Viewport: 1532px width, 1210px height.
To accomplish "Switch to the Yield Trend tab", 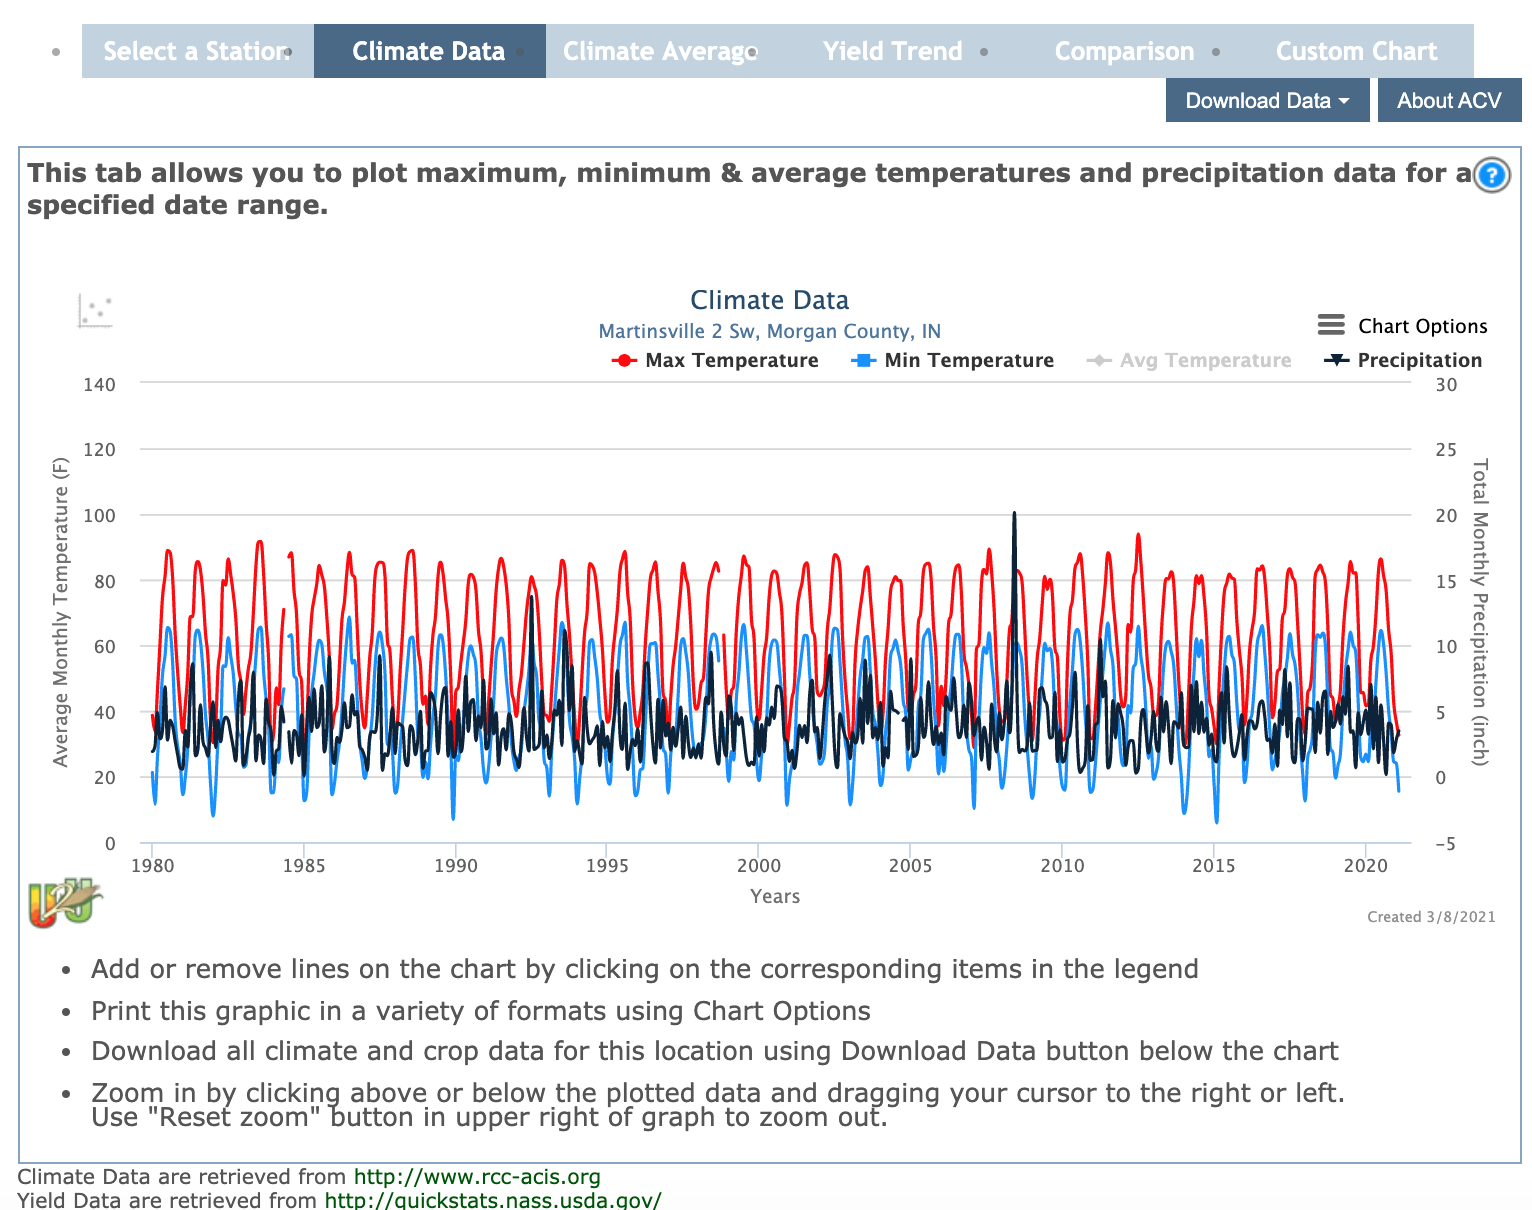I will 892,51.
